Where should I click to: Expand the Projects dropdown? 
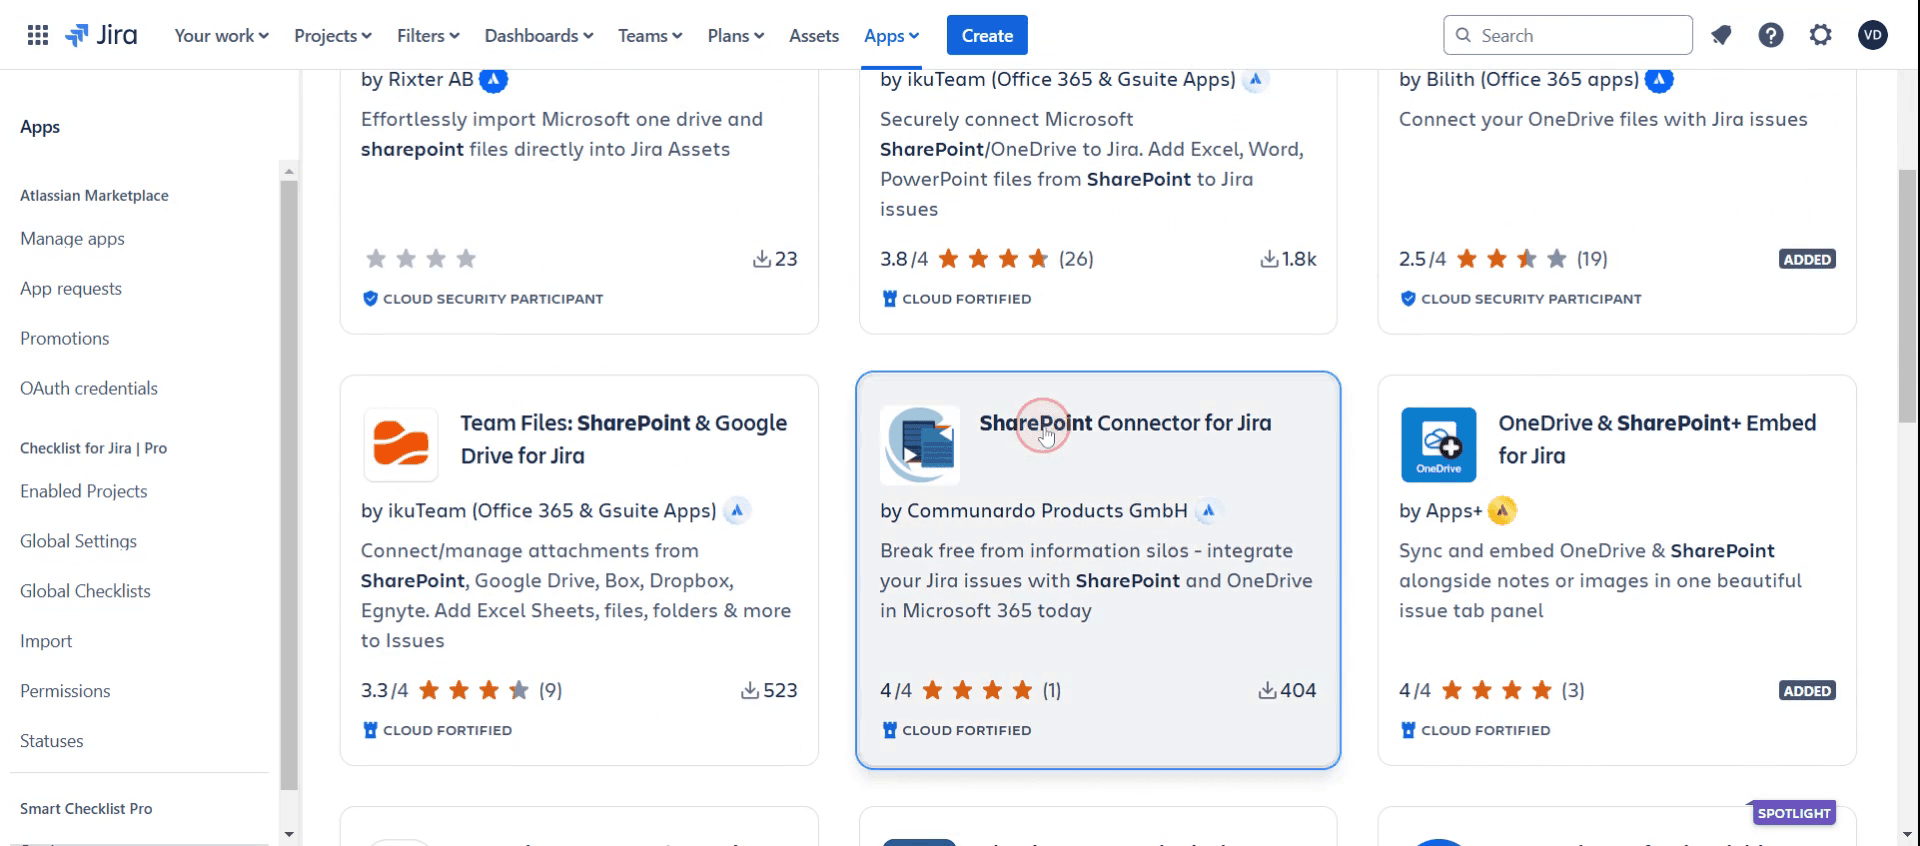(x=332, y=35)
